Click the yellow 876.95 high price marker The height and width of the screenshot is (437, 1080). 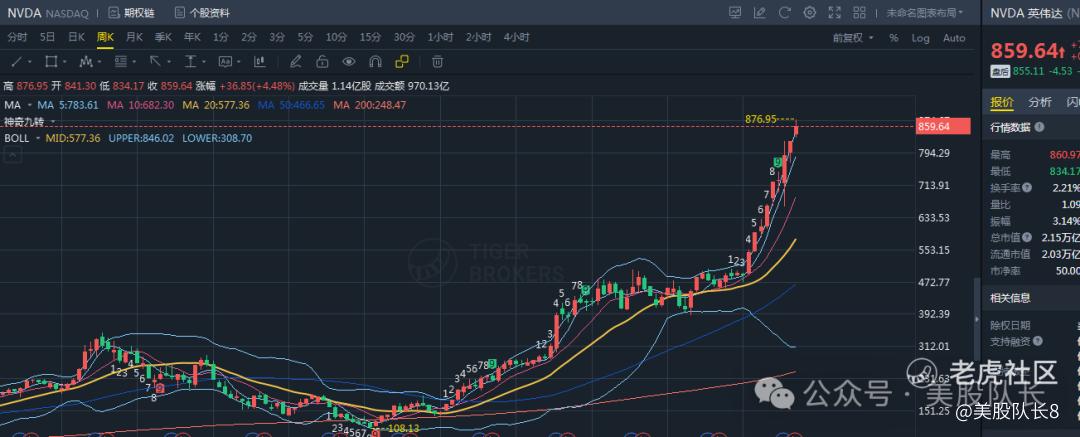760,119
